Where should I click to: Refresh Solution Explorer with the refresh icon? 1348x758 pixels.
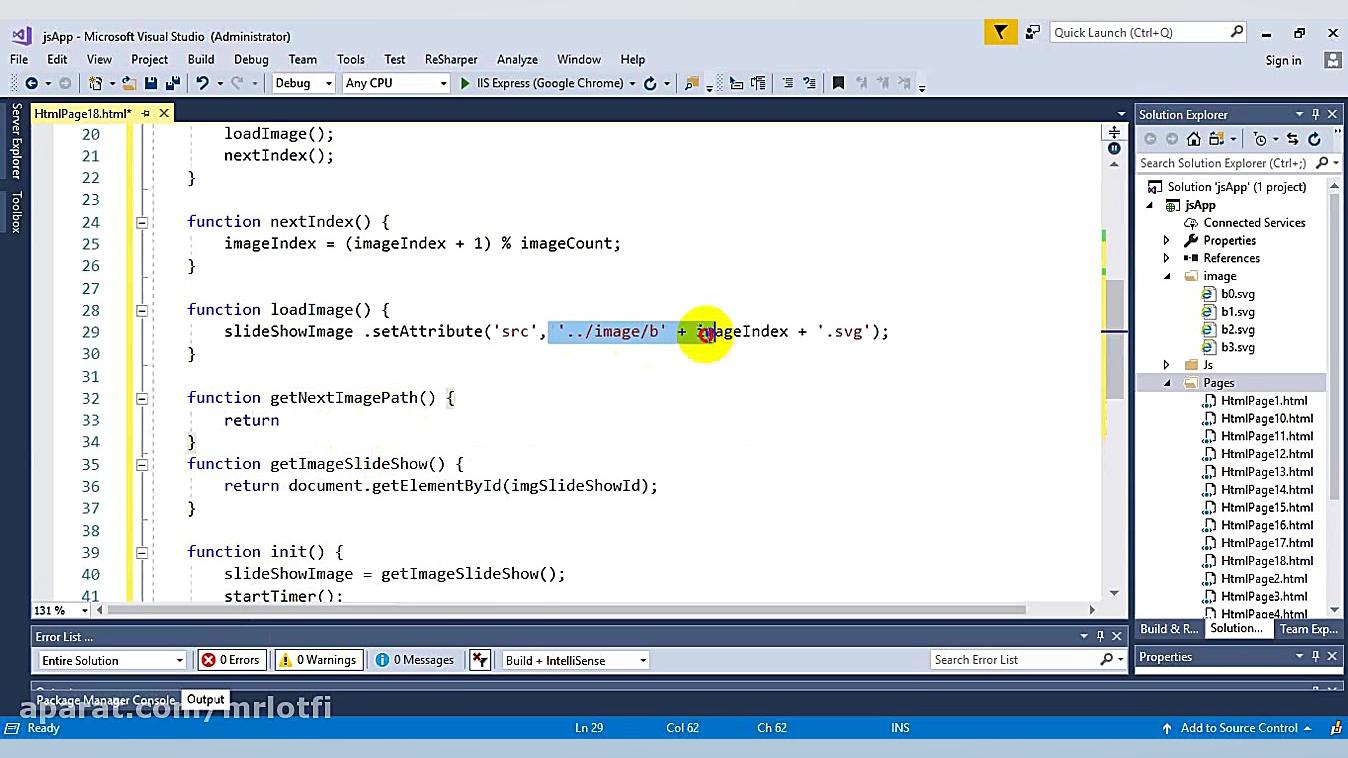1314,139
